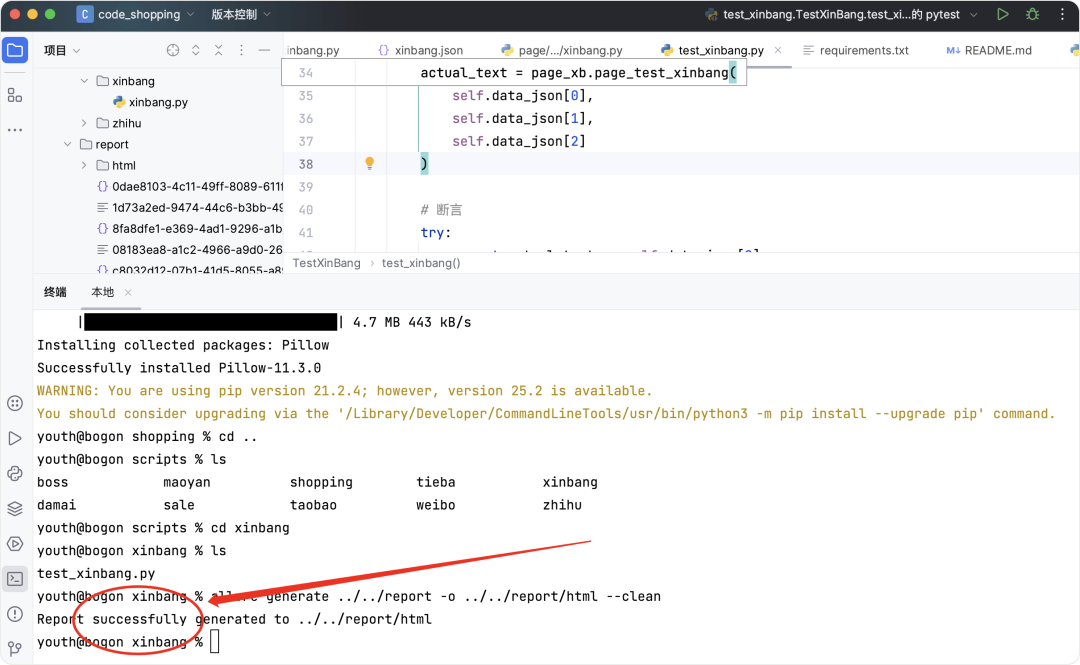Viewport: 1080px width, 665px height.
Task: Collapse the report folder
Action: [x=68, y=145]
